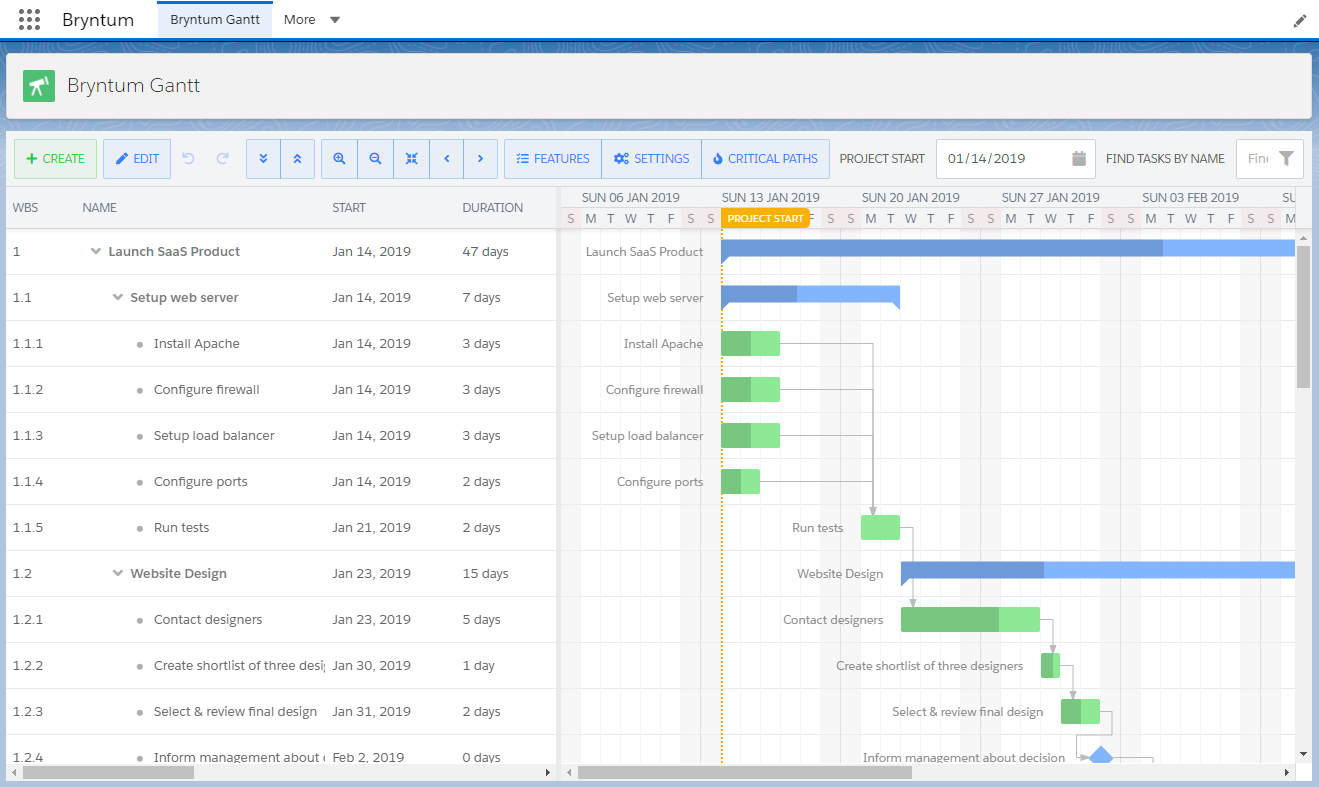Click the Website Design summary bar

click(1098, 572)
